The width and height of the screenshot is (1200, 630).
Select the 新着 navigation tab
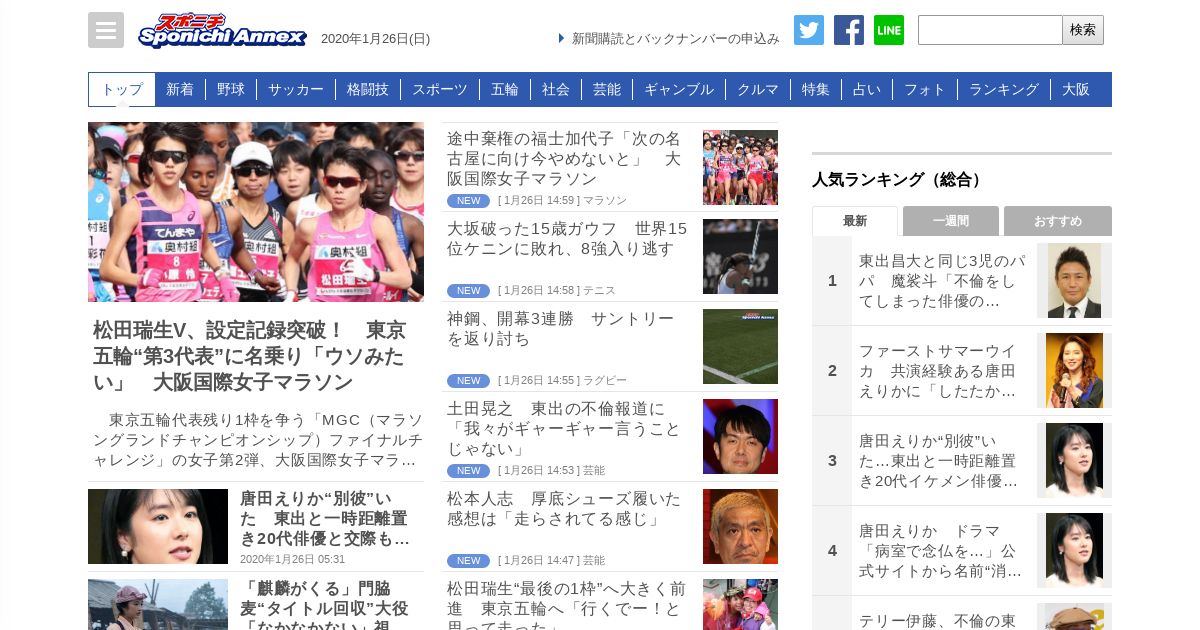[180, 89]
